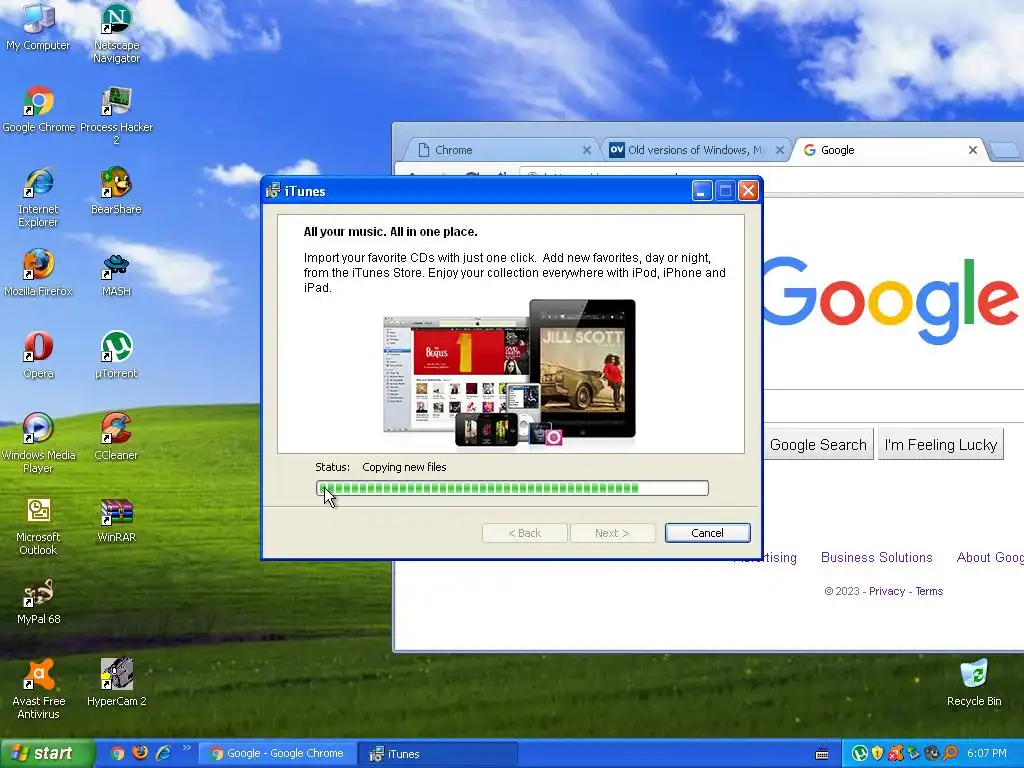Select the Recycle Bin icon
Screen dimensions: 1024x768
point(974,682)
